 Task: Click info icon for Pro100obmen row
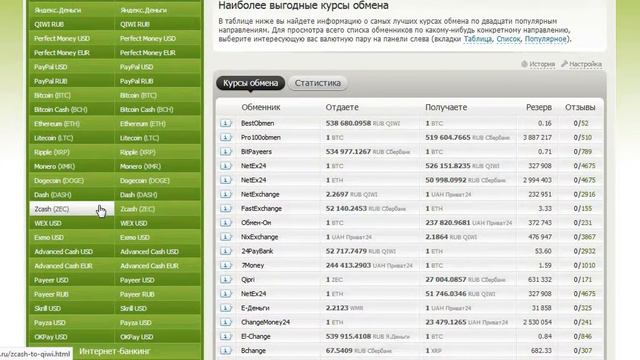click(226, 138)
